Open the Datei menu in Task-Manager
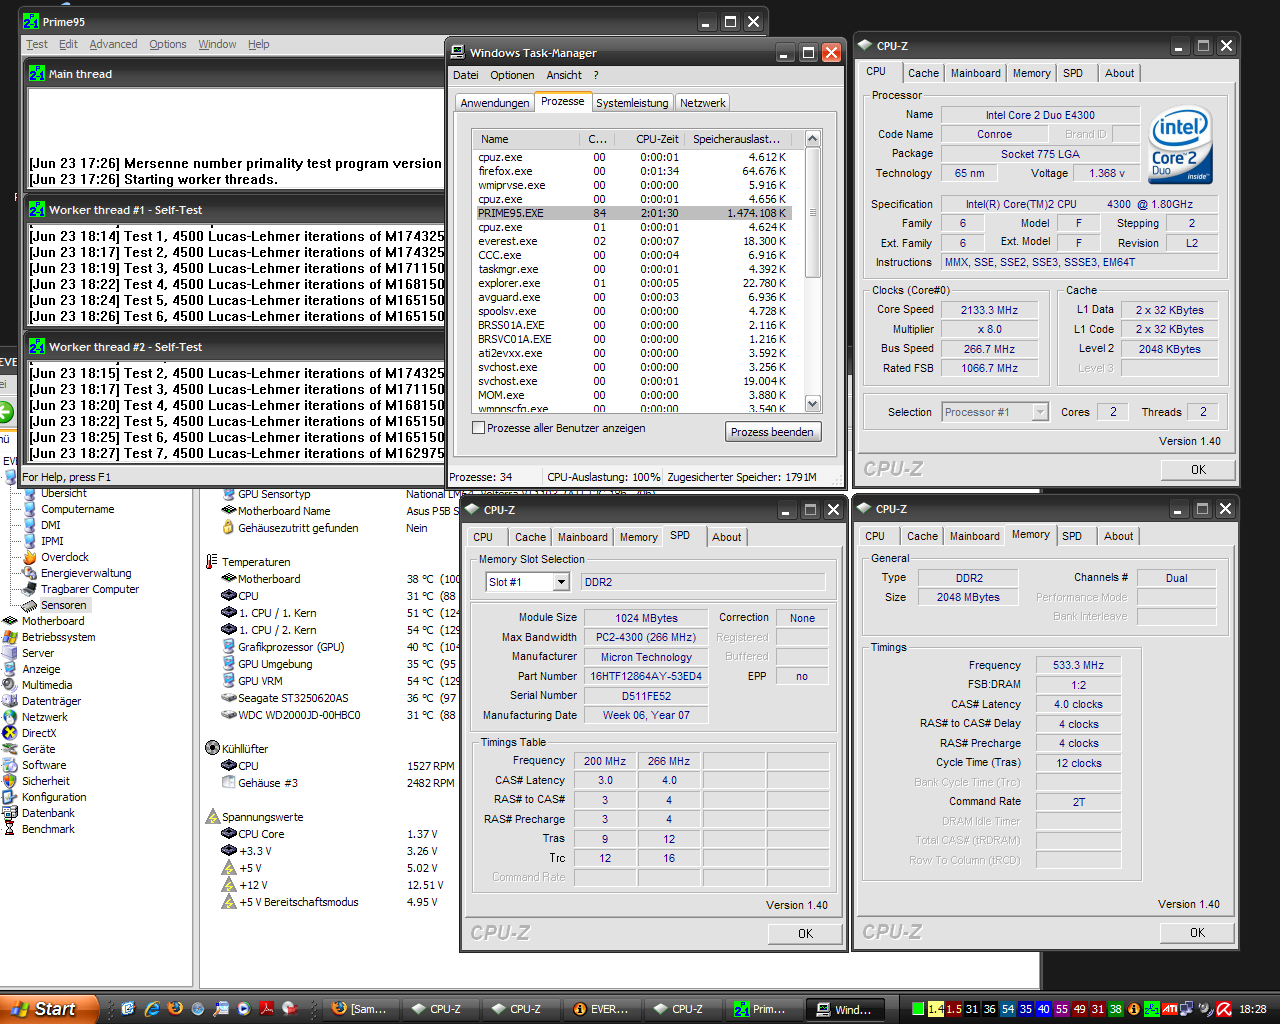This screenshot has height=1024, width=1280. pos(466,75)
